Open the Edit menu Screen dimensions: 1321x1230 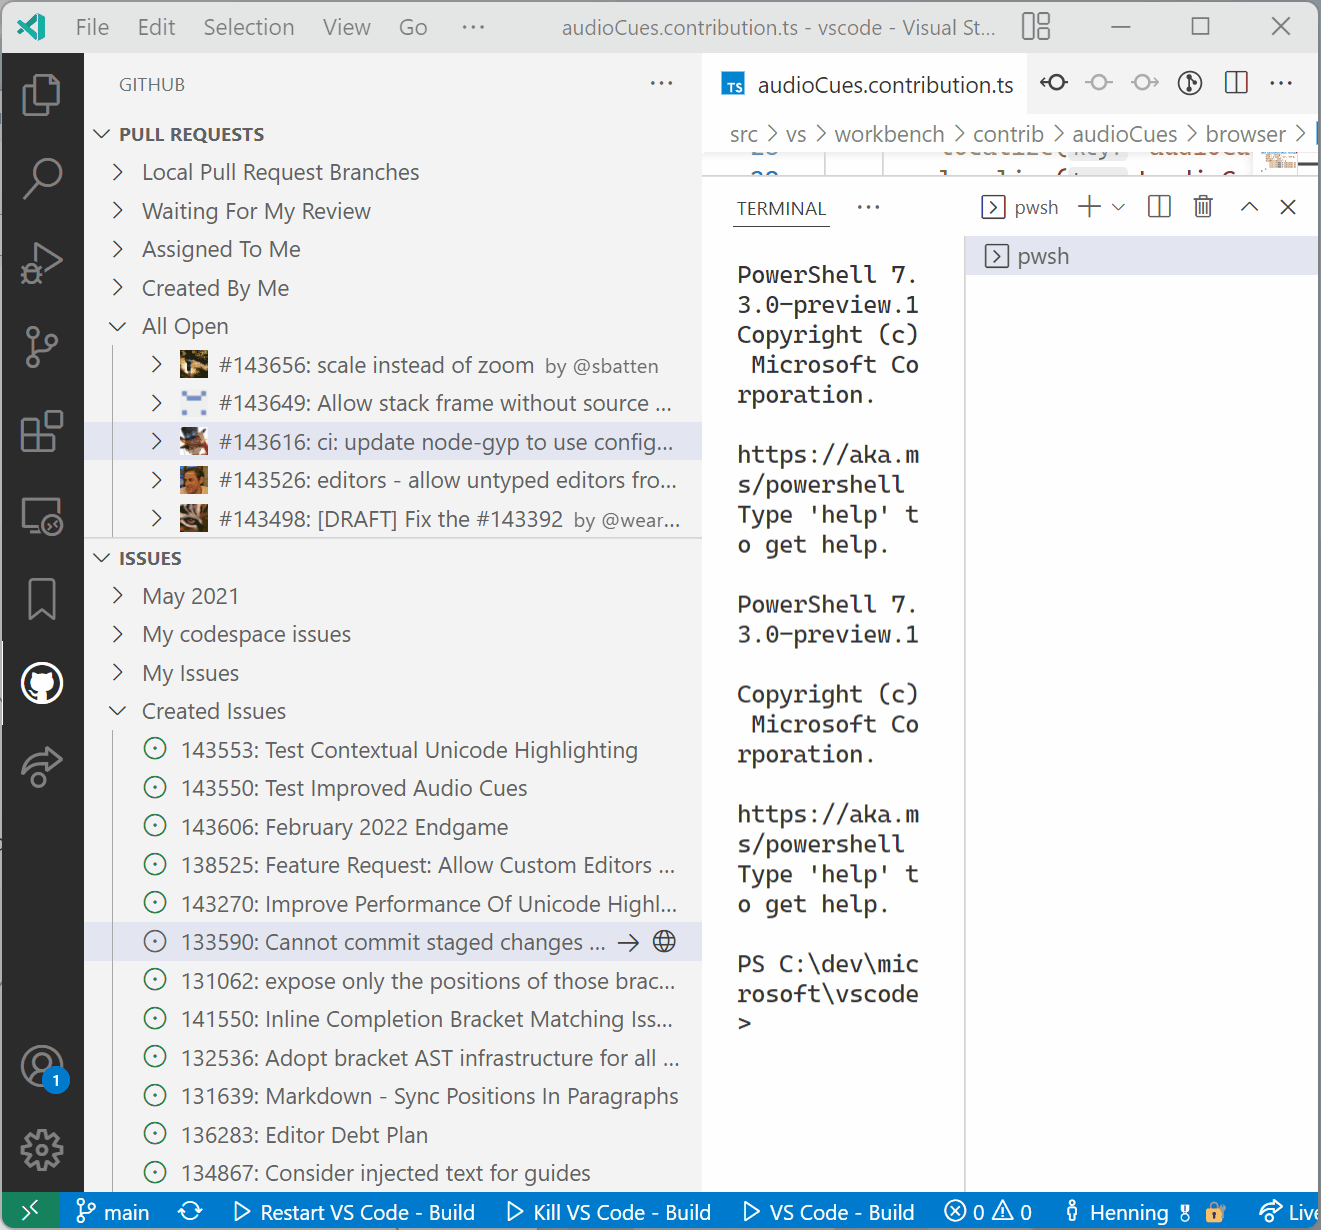pos(156,27)
